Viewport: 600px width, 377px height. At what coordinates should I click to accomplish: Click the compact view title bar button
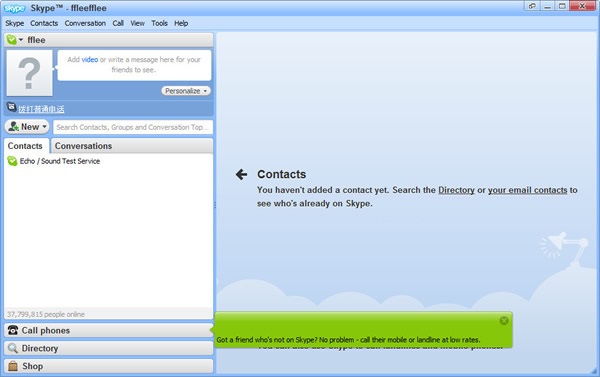(x=532, y=6)
